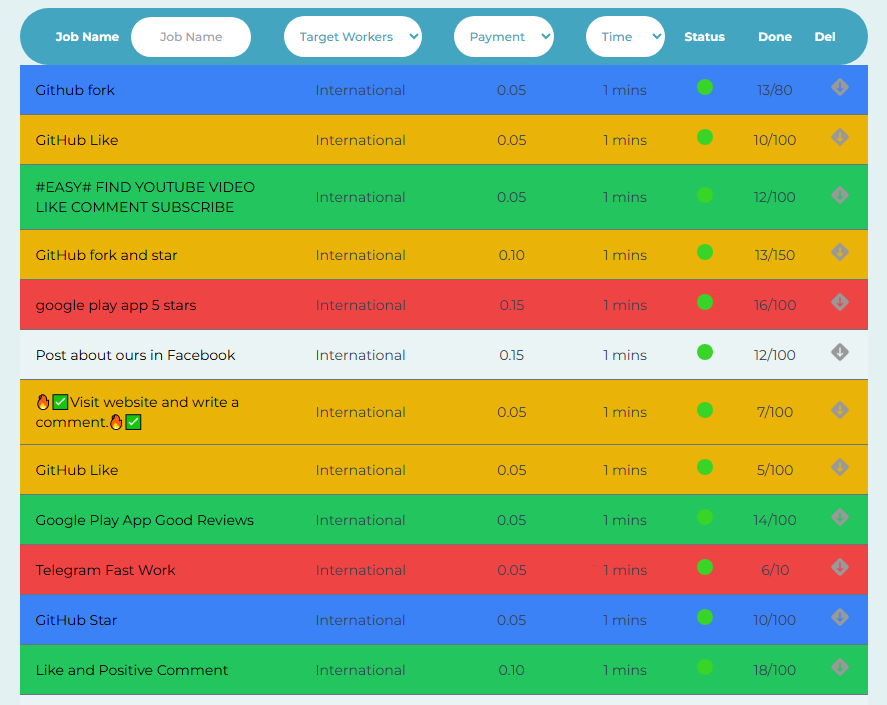Click the delete icon for Github fork

(839, 87)
